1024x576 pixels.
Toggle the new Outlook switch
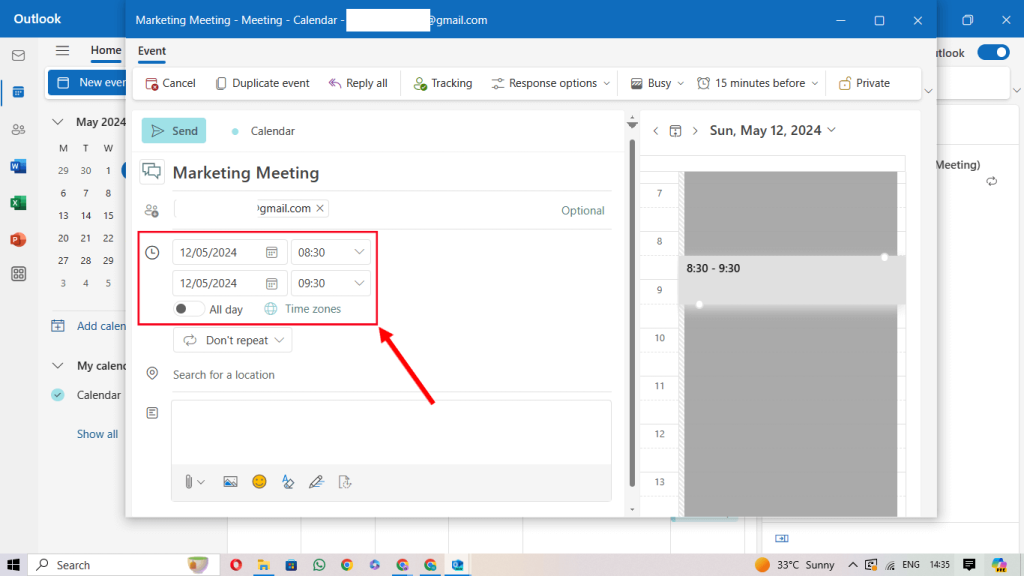tap(993, 52)
